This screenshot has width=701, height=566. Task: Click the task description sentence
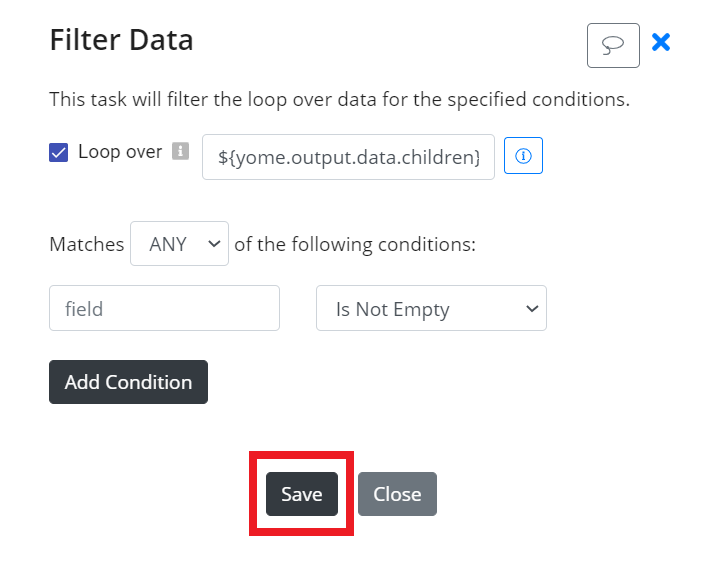339,99
